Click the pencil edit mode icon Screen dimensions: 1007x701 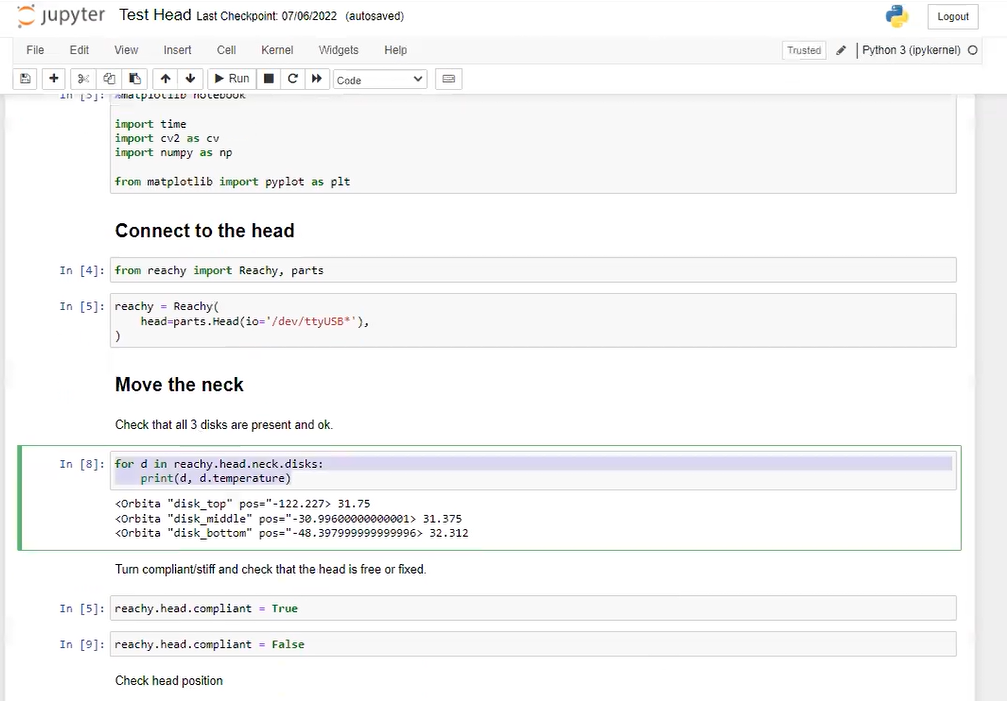click(x=841, y=50)
